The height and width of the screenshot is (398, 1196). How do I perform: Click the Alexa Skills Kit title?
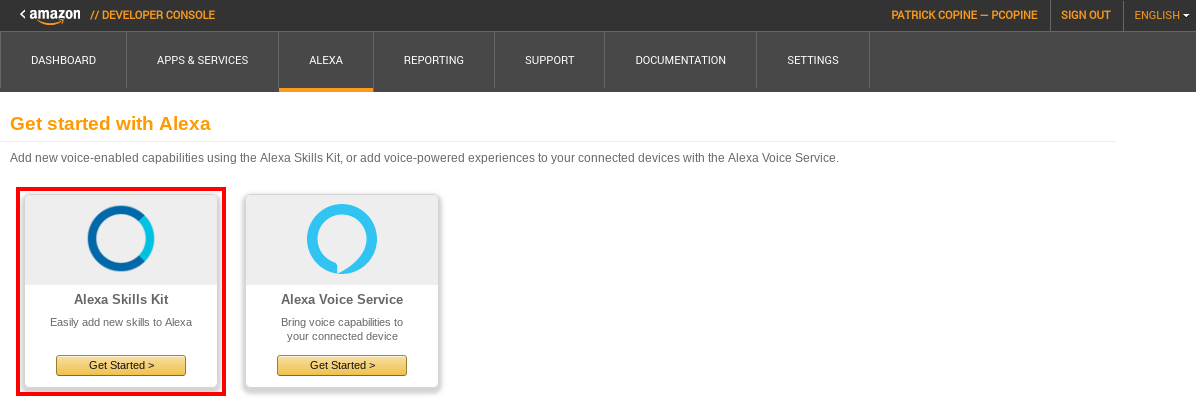121,300
